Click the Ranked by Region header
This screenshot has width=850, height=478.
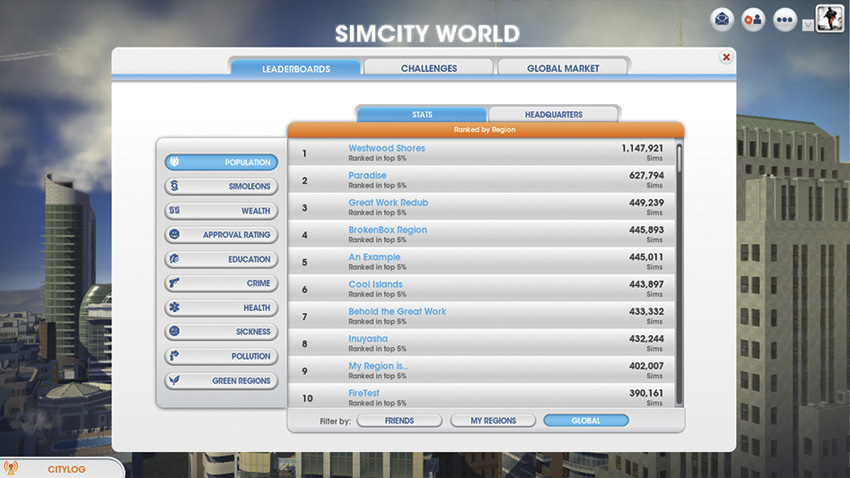(x=485, y=130)
